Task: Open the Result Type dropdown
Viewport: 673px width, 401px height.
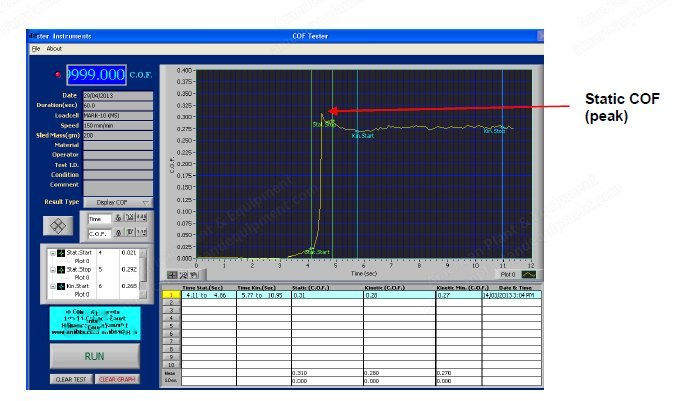Action: (118, 202)
